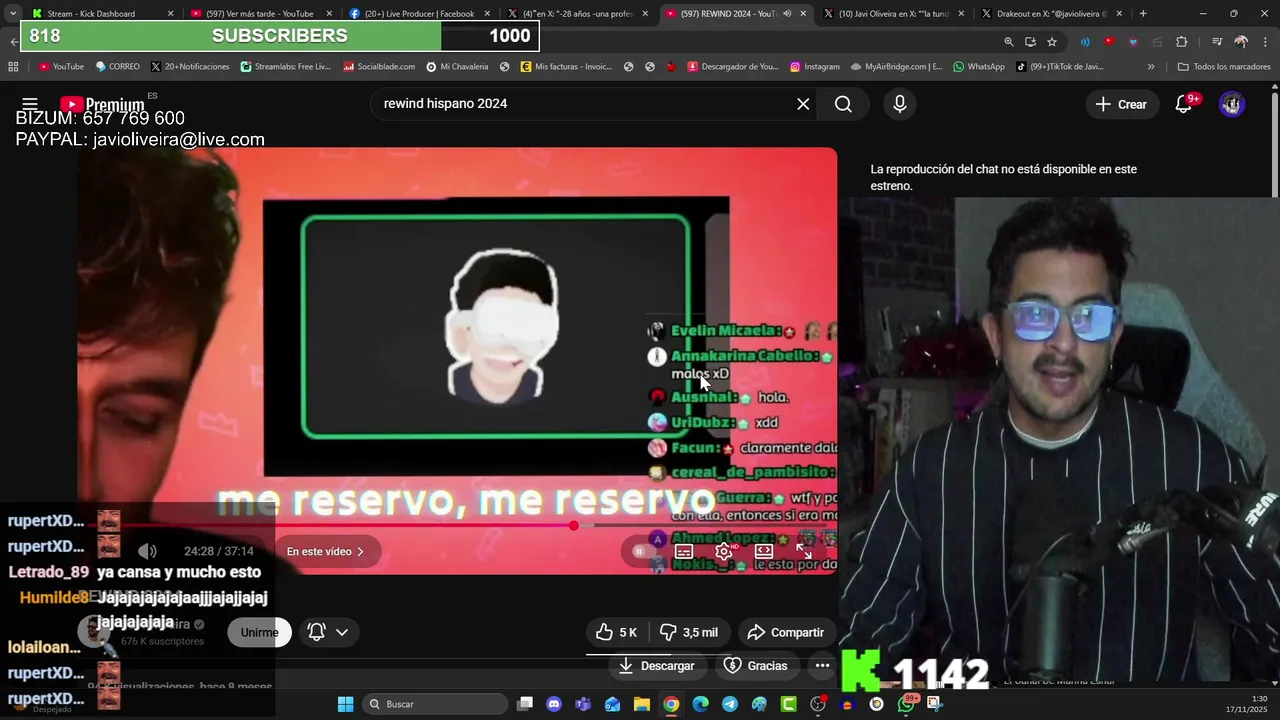
Task: Open the YouTube hamburger guide menu
Action: tap(30, 104)
